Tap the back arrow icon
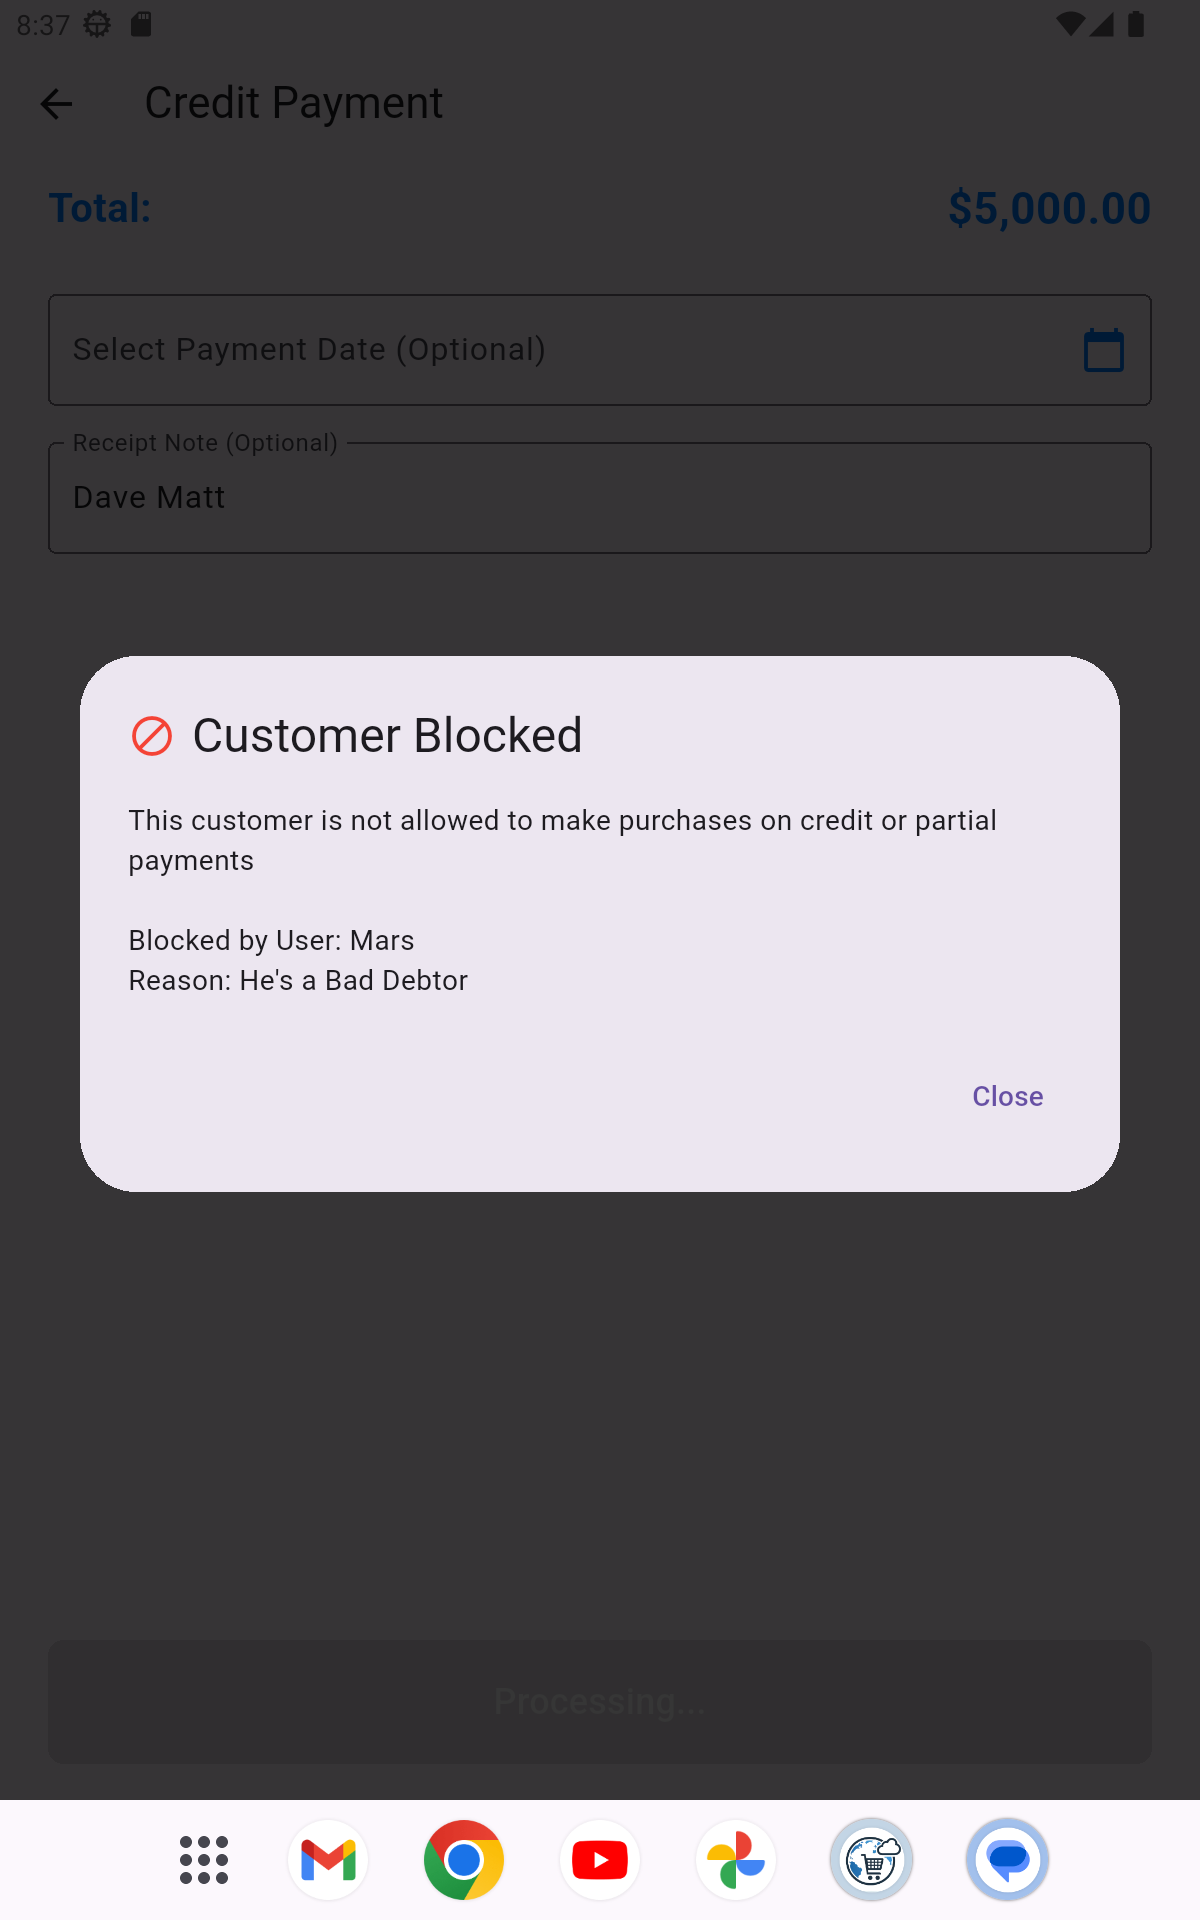Image resolution: width=1200 pixels, height=1920 pixels. coord(56,104)
